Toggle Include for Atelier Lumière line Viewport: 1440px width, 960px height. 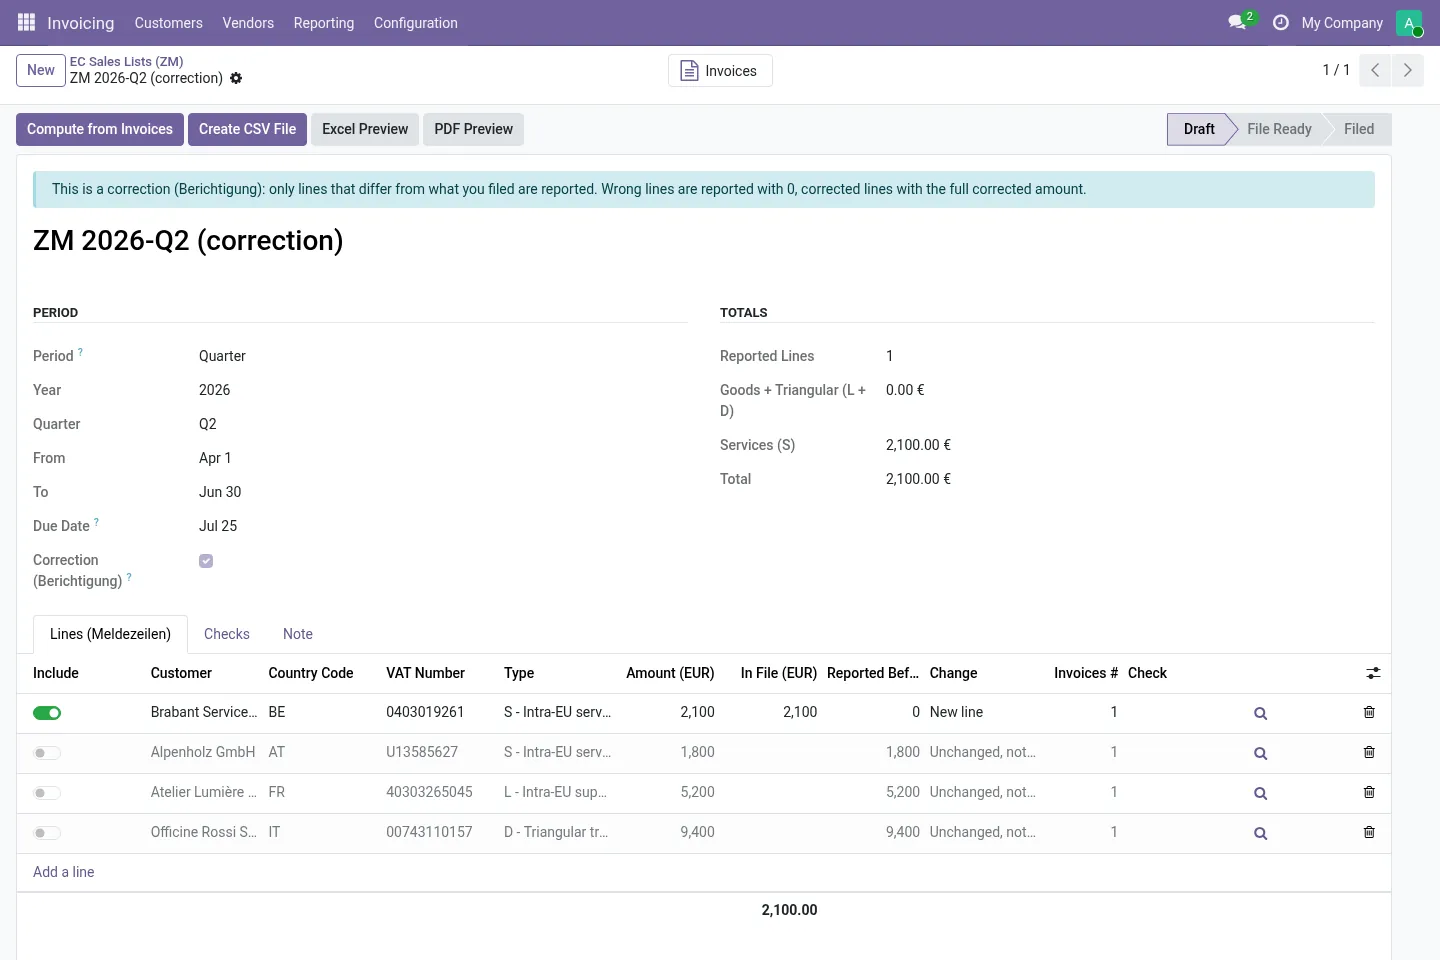(x=47, y=793)
